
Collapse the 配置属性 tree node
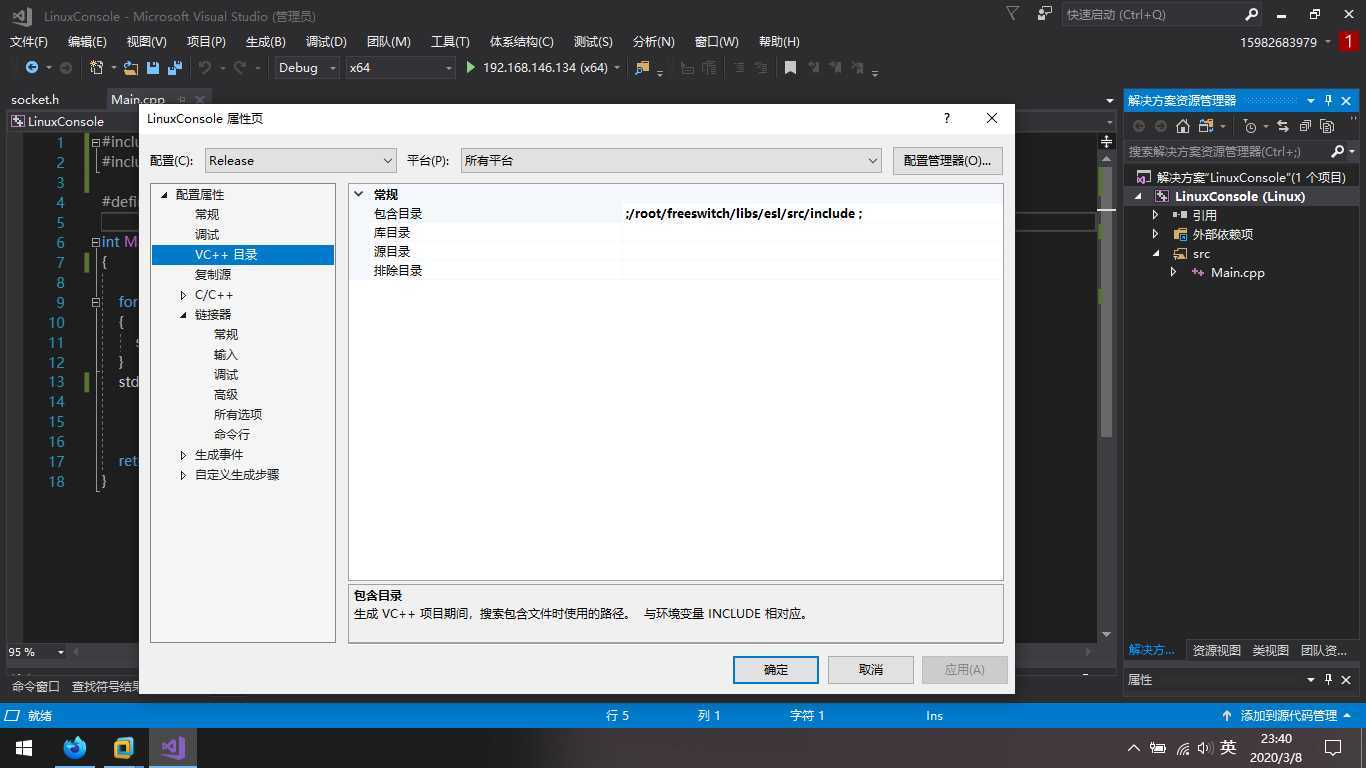165,195
